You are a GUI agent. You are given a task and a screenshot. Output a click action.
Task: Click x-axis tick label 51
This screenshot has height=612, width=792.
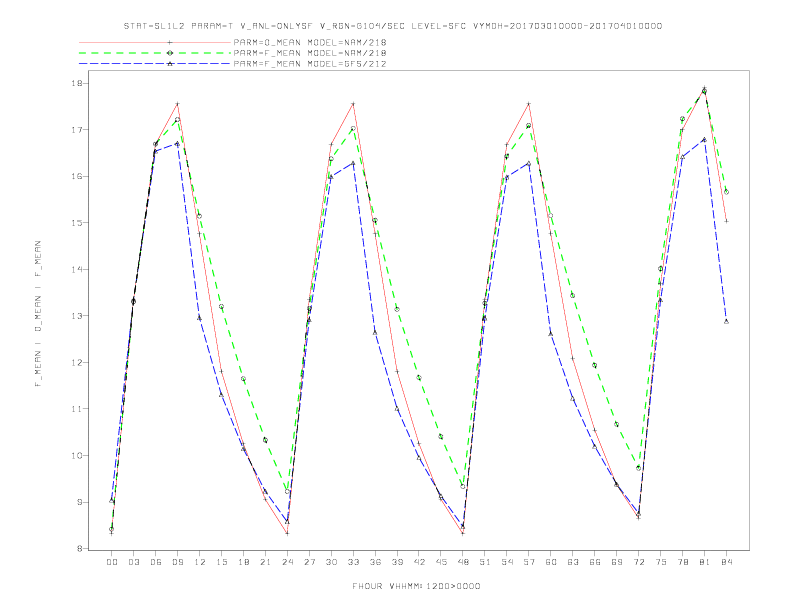[x=485, y=562]
